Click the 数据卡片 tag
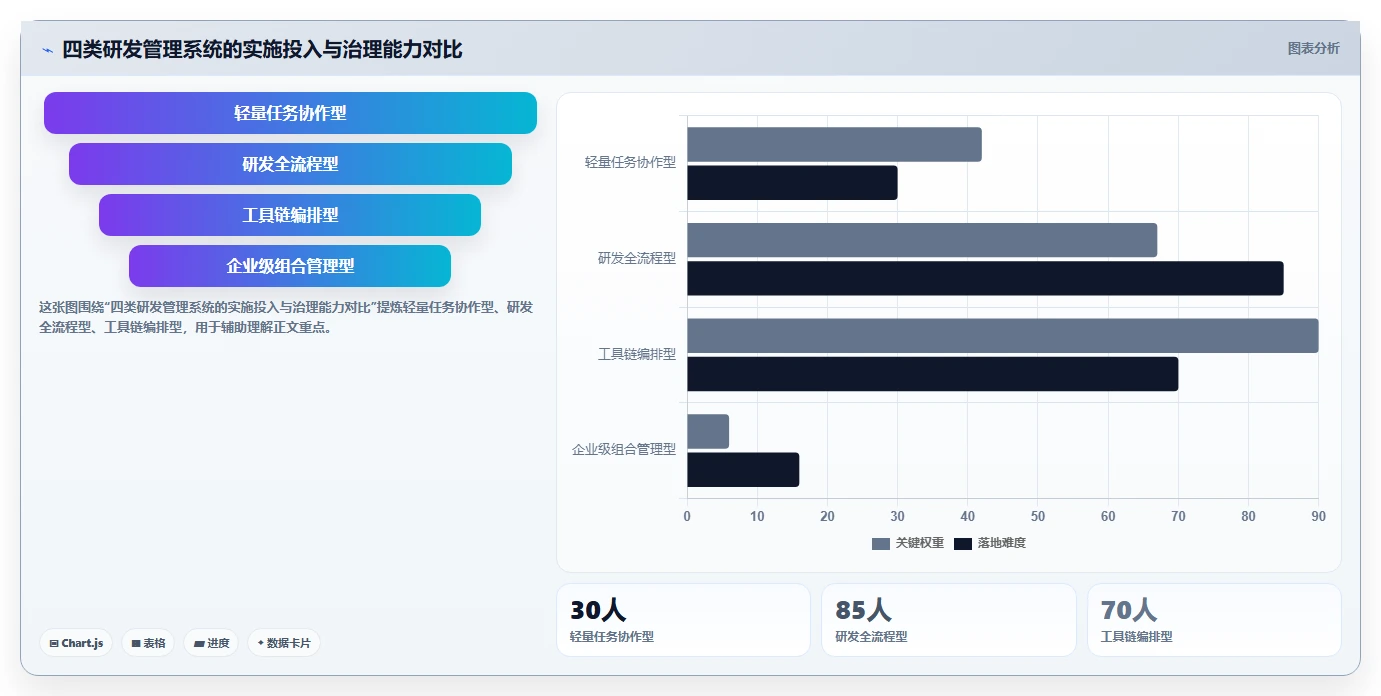The image size is (1381, 696). pyautogui.click(x=284, y=643)
